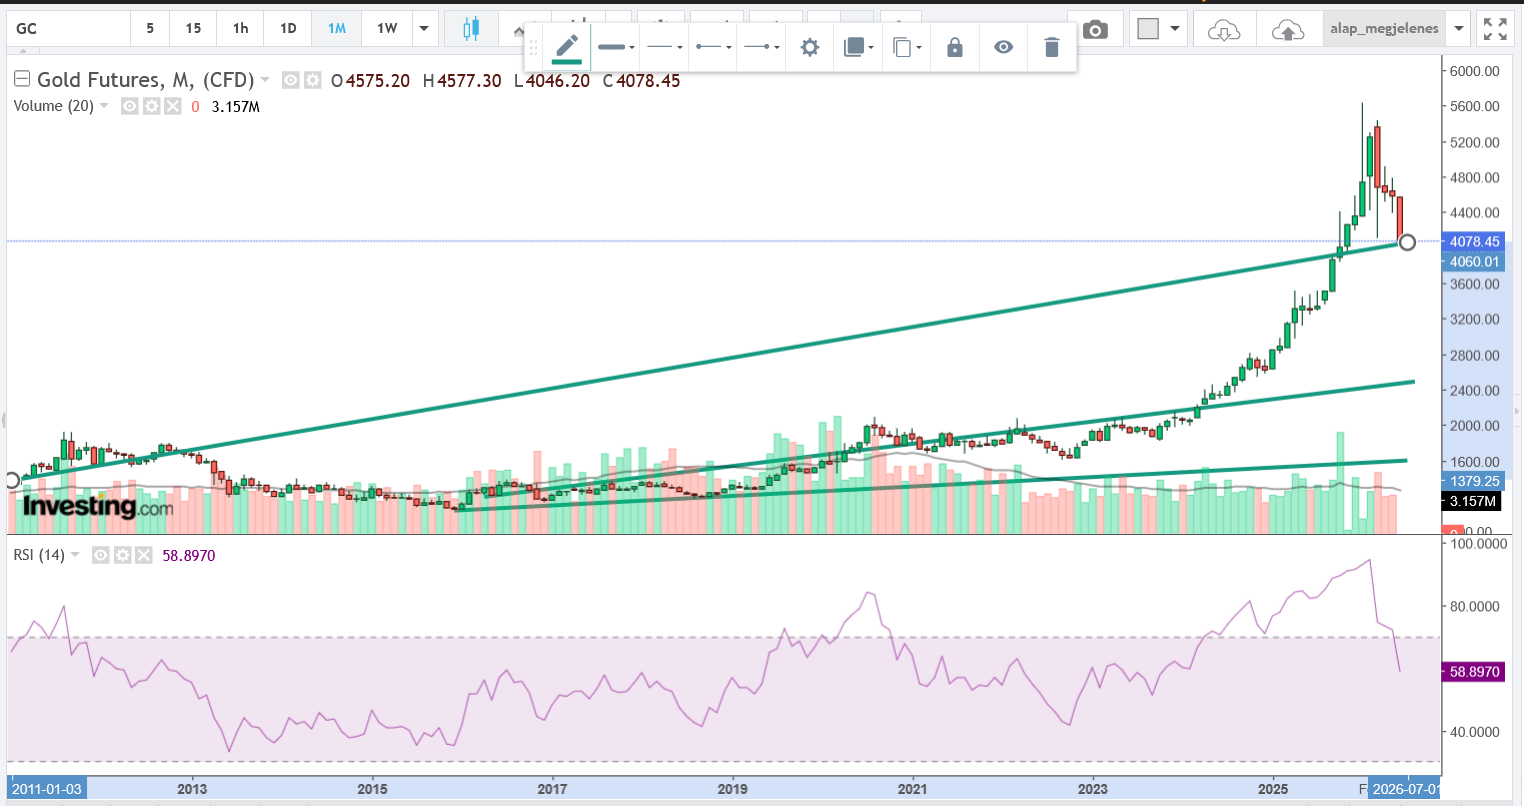Open drawing settings gear in floating toolbar

(x=810, y=47)
